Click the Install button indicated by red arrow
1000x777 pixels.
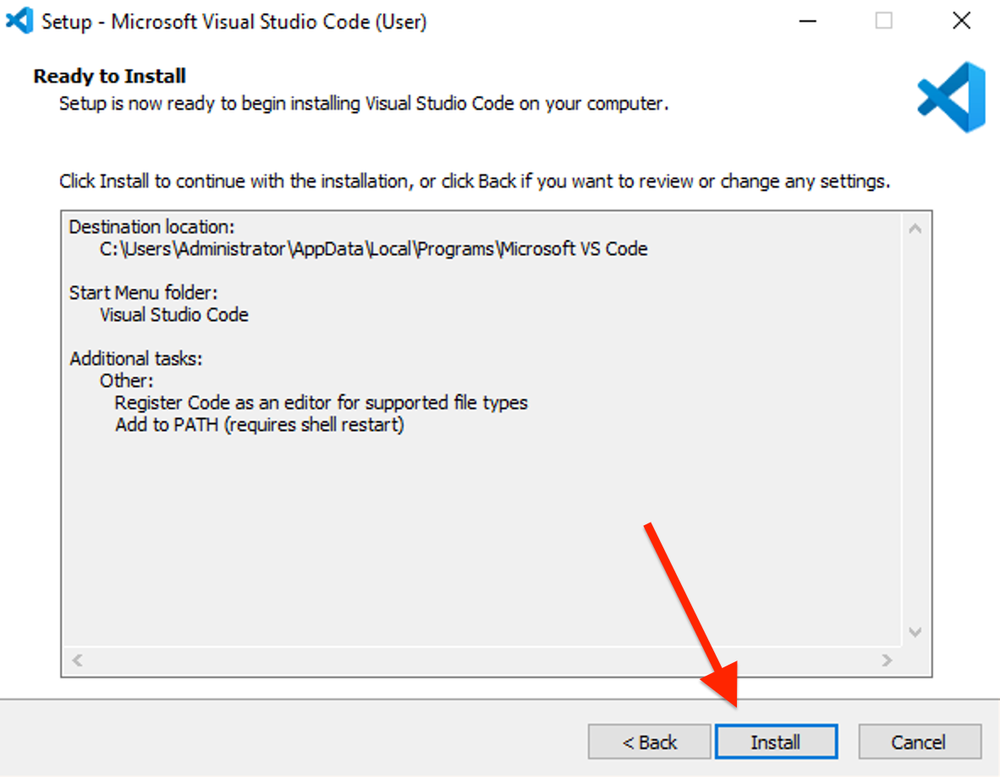tap(776, 742)
